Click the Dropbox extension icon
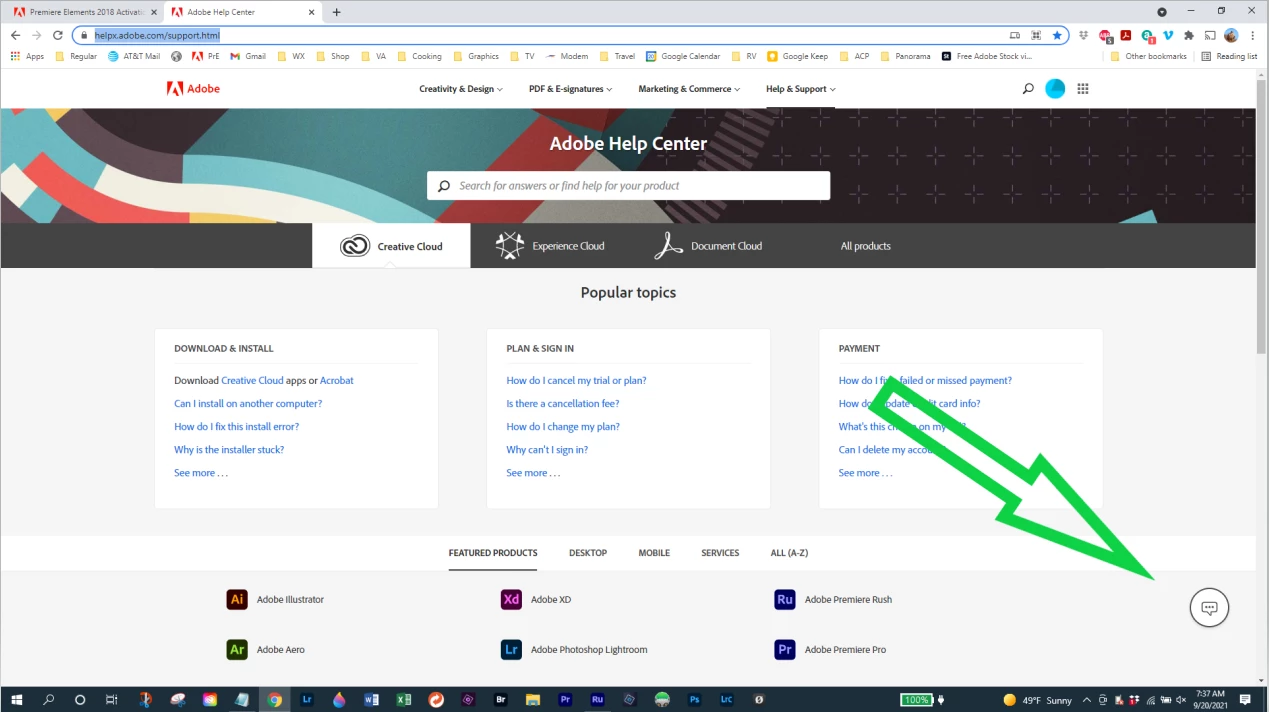This screenshot has width=1269, height=712. click(x=1083, y=35)
